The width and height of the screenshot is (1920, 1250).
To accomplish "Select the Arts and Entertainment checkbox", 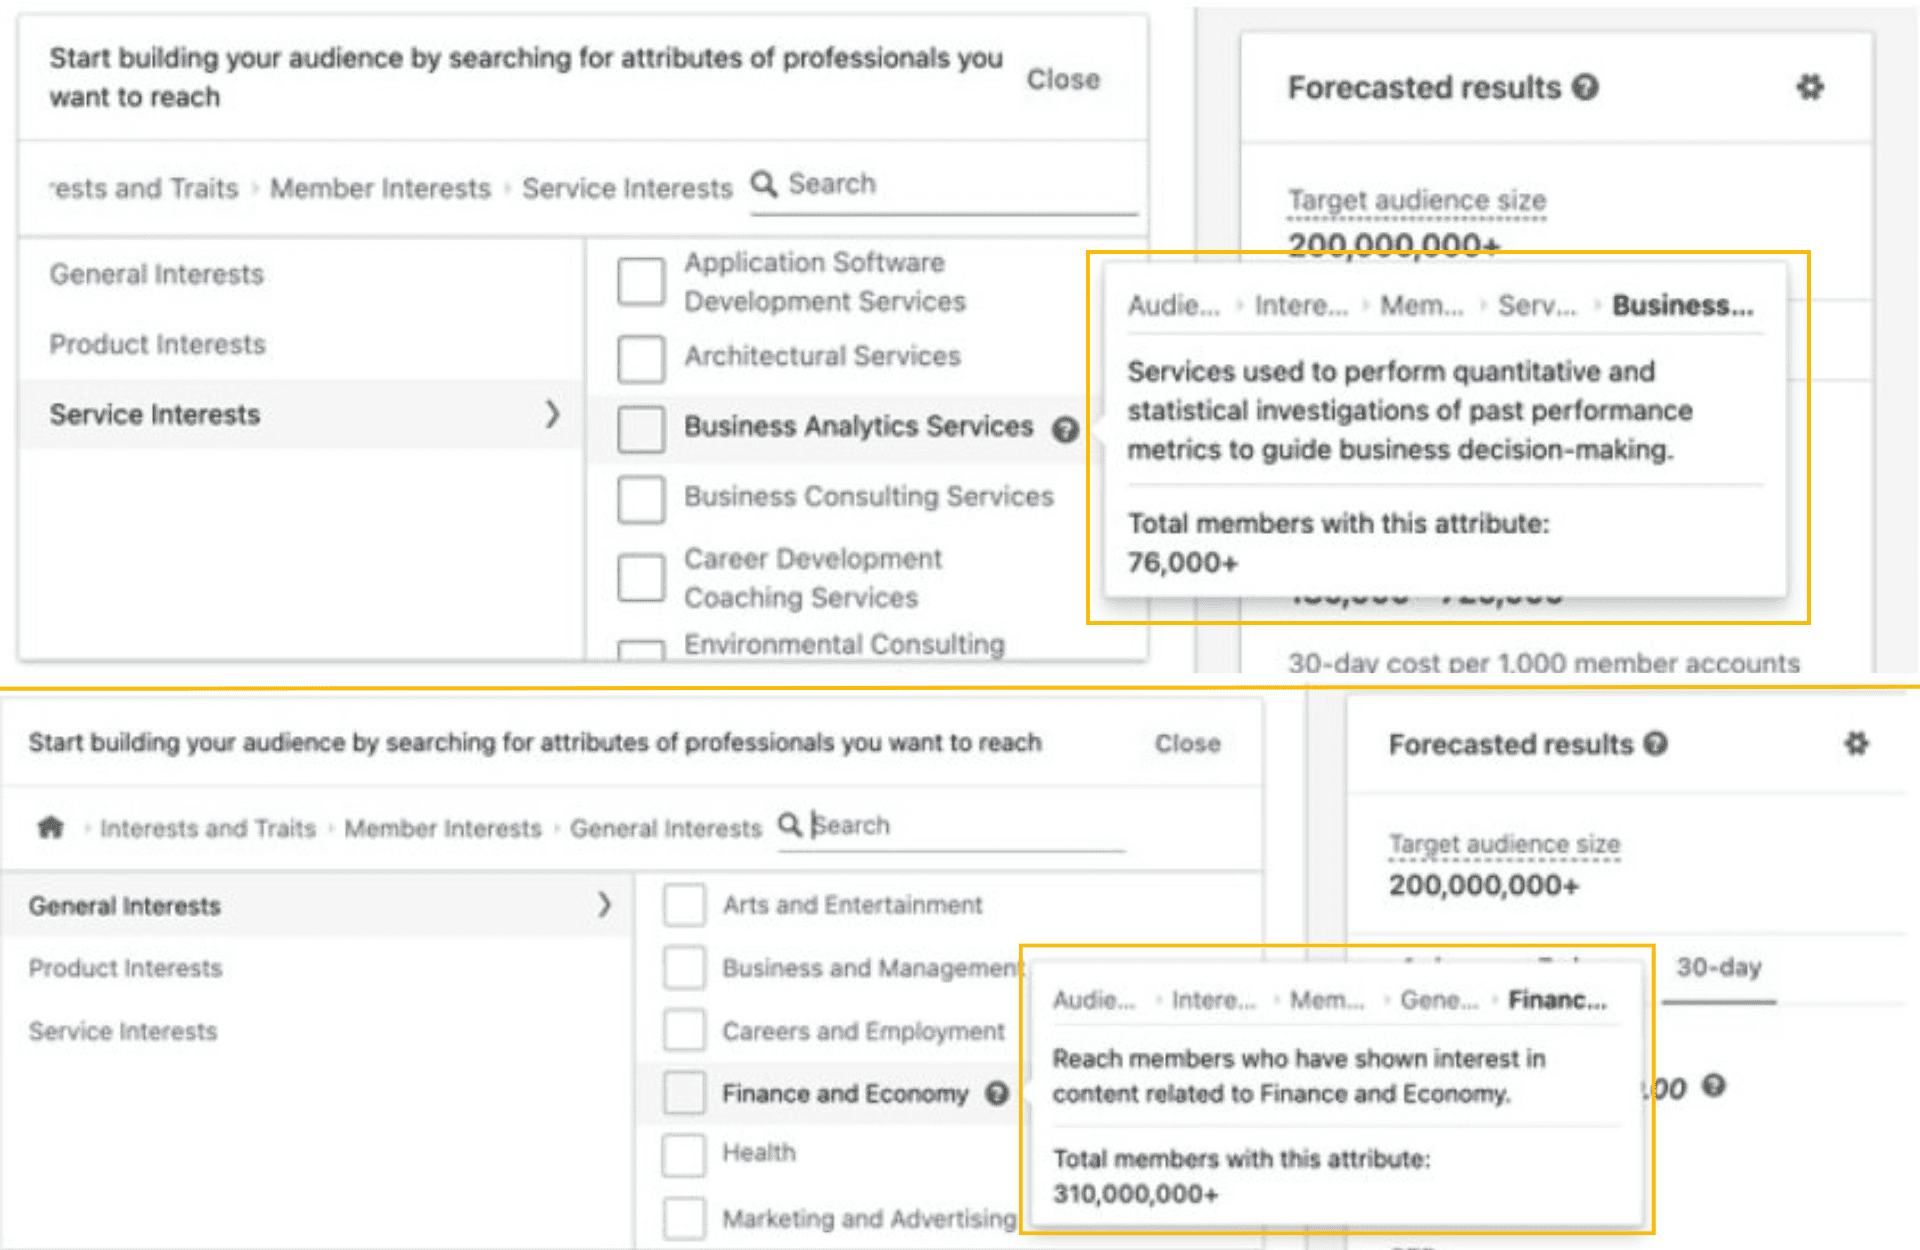I will point(684,905).
